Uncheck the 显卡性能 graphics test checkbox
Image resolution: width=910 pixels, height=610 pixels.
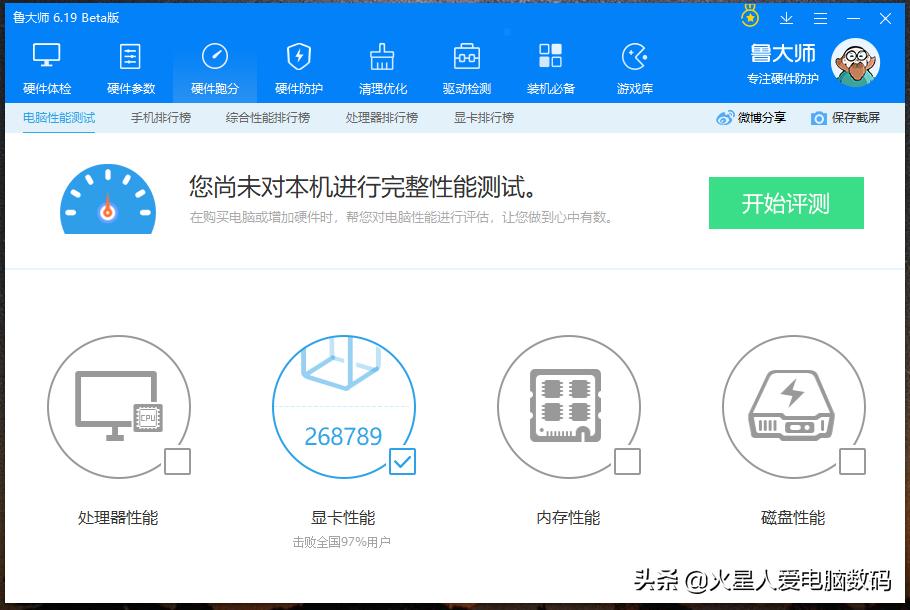click(404, 462)
